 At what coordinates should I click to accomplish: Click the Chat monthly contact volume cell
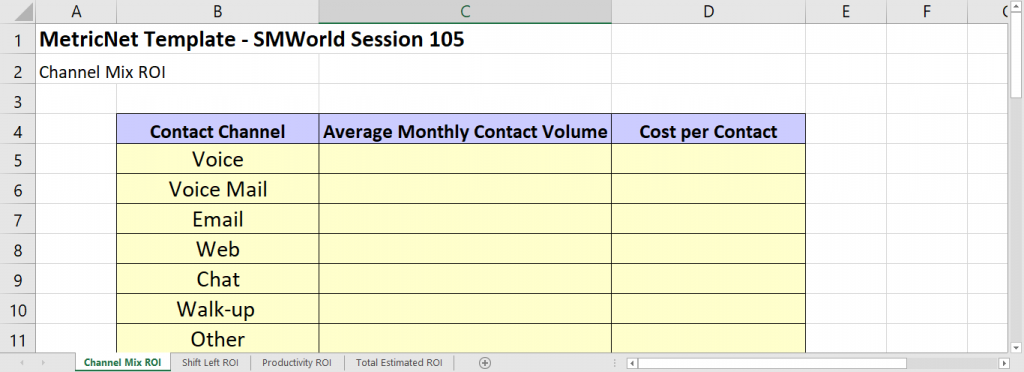(x=465, y=279)
